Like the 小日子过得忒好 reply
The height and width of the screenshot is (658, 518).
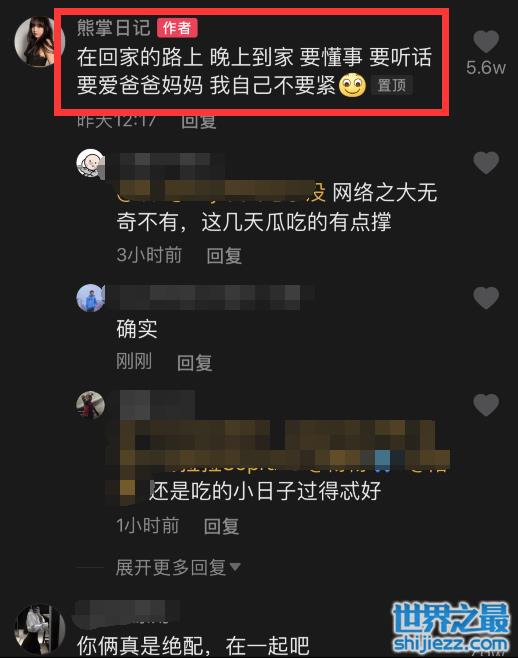[486, 405]
